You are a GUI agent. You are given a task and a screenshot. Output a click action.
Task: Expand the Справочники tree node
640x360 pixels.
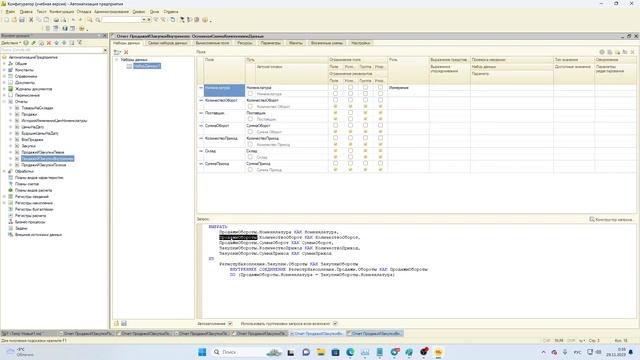(x=4, y=76)
